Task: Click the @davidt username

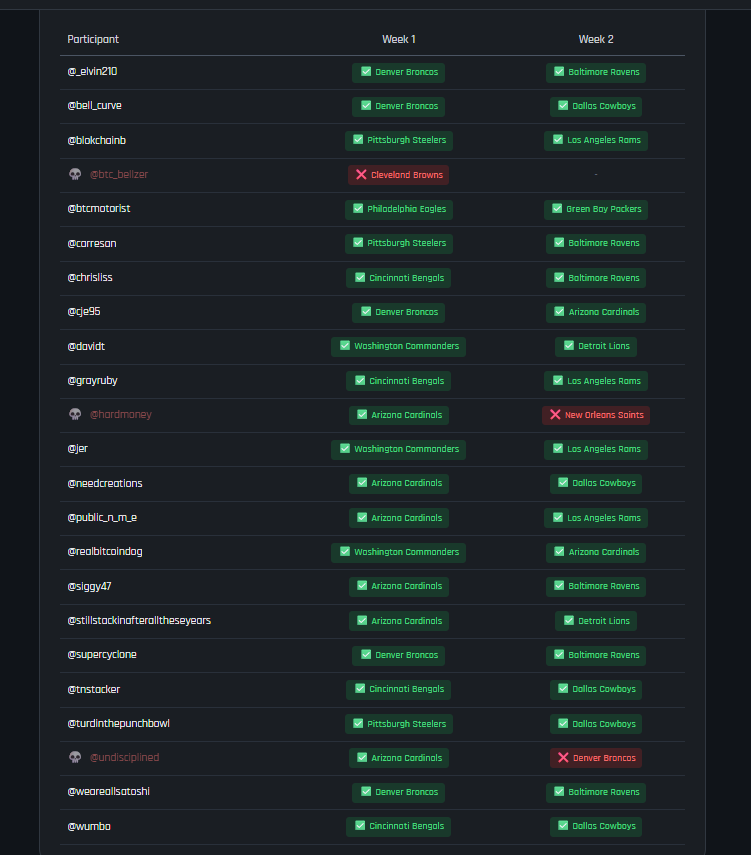Action: pyautogui.click(x=86, y=346)
